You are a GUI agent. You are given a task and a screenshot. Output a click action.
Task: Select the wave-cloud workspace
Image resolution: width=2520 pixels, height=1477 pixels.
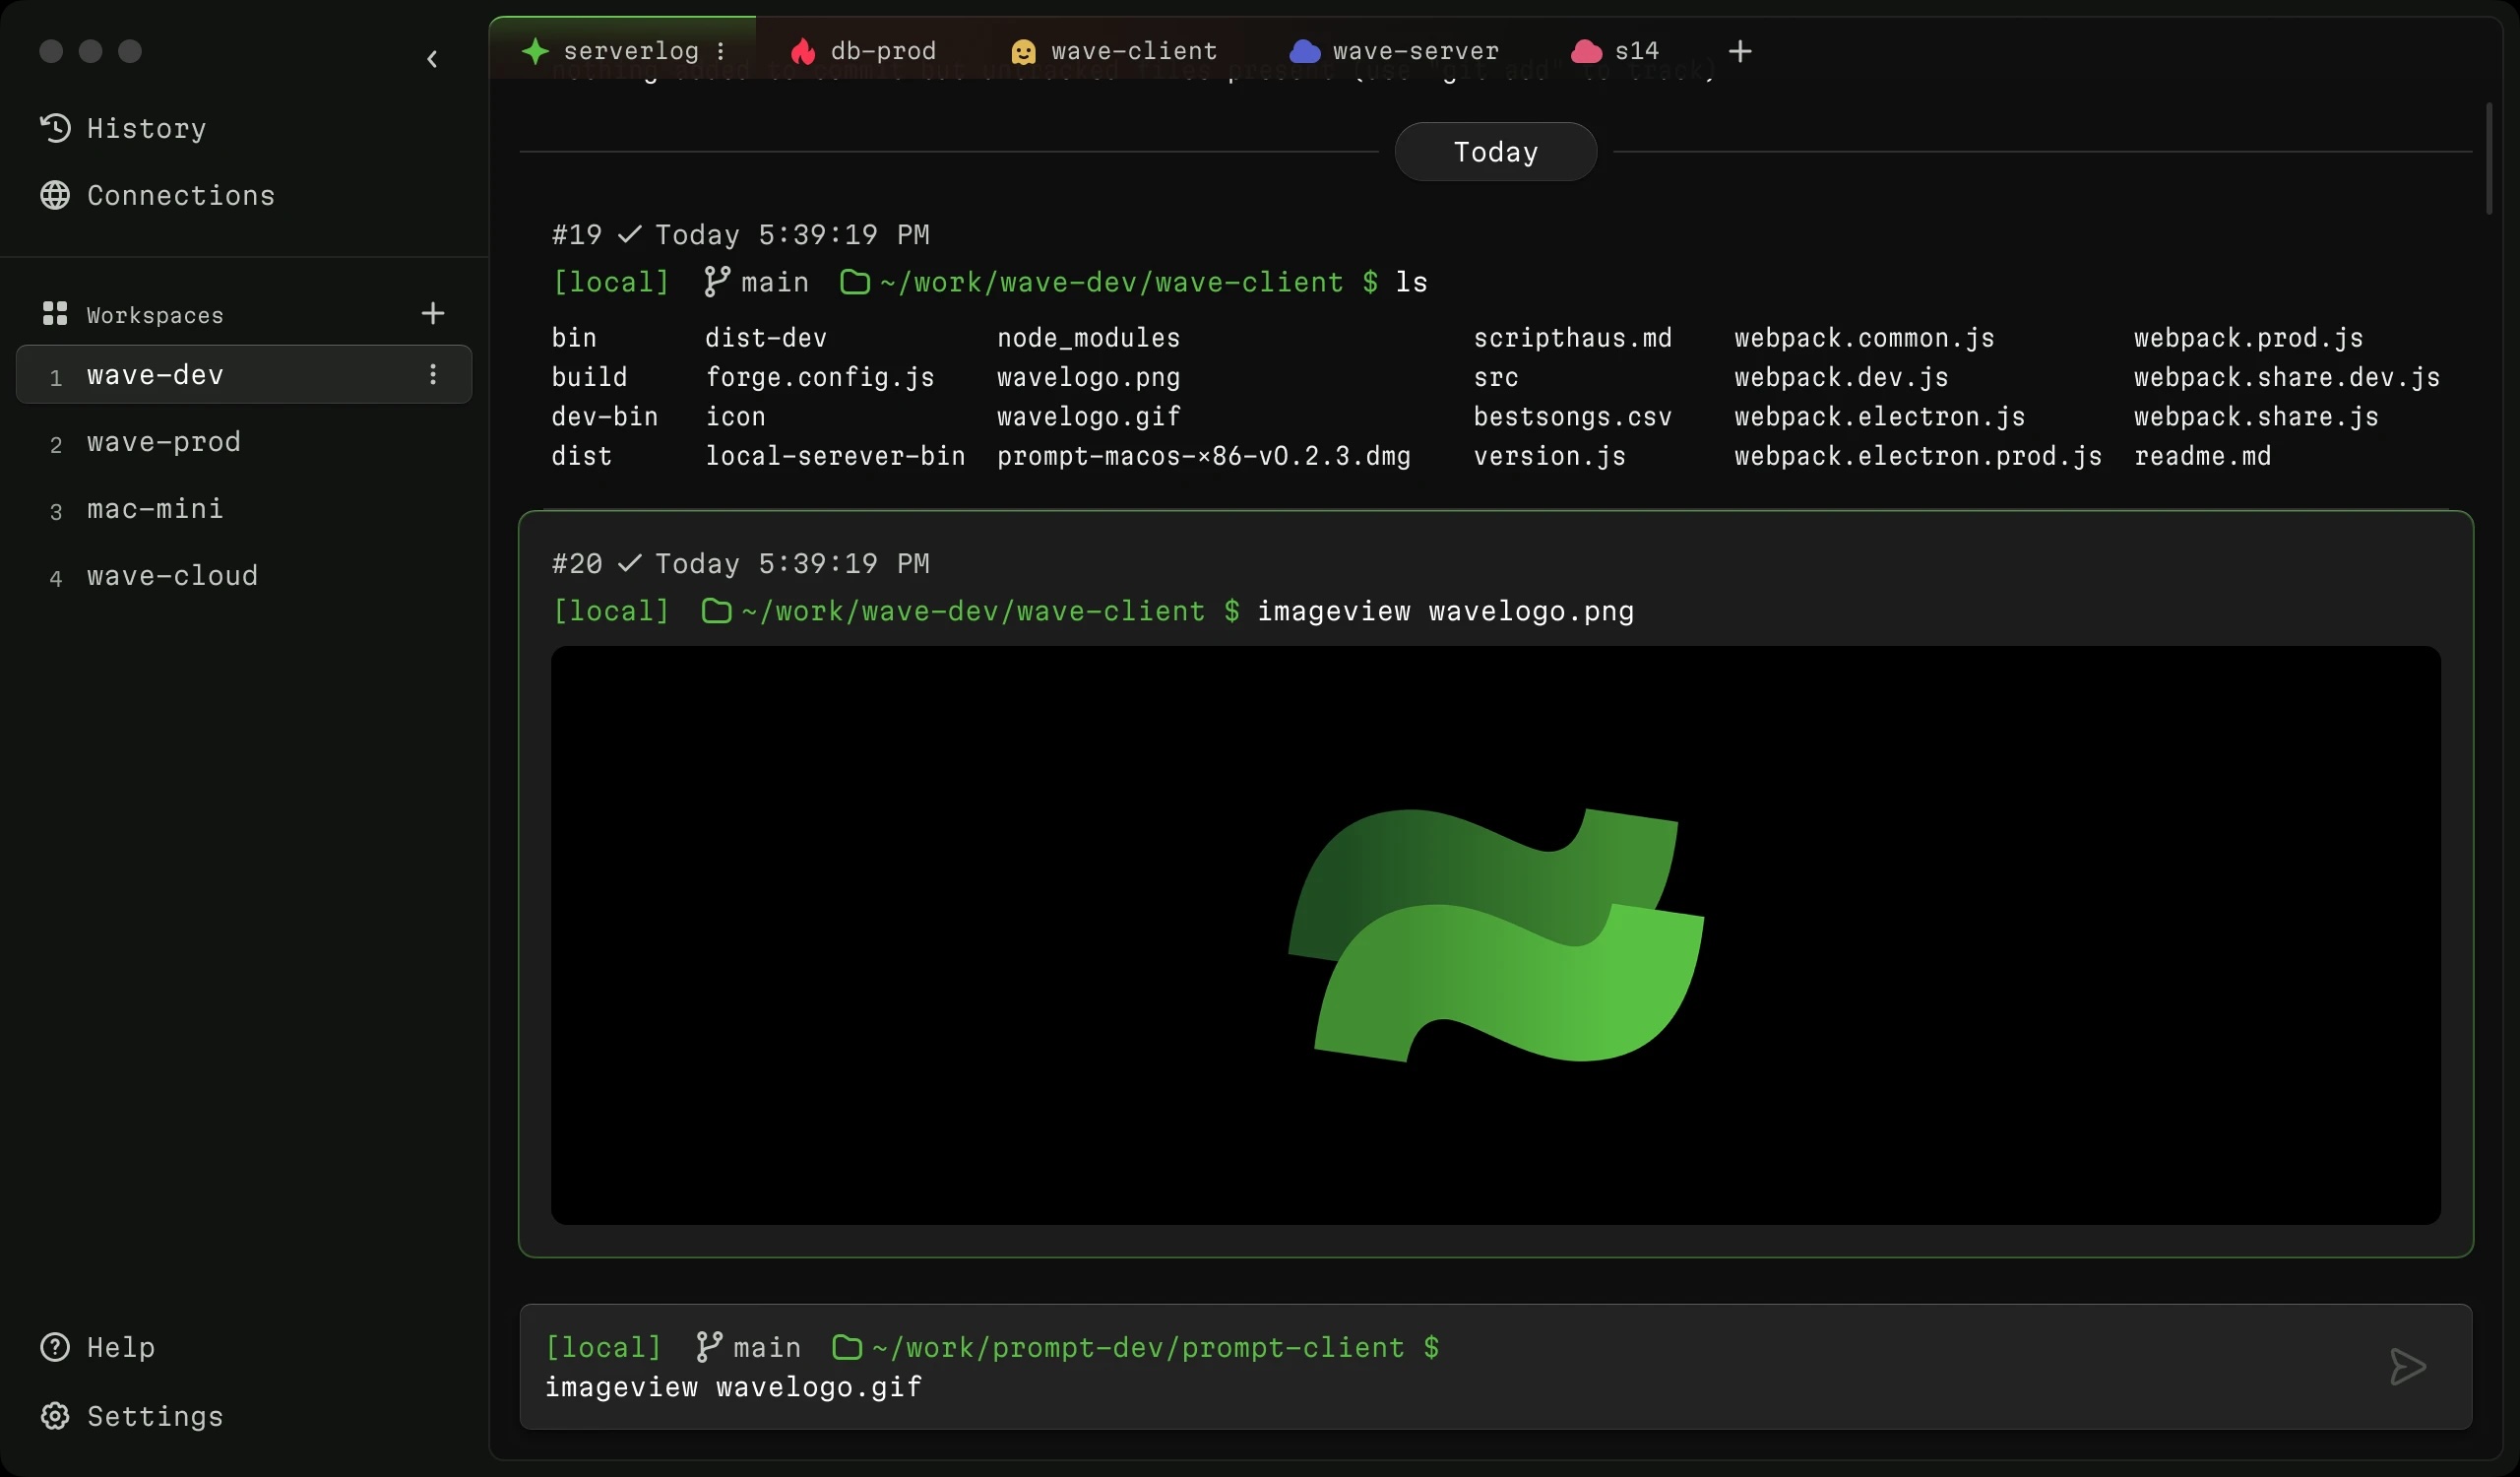(x=172, y=575)
